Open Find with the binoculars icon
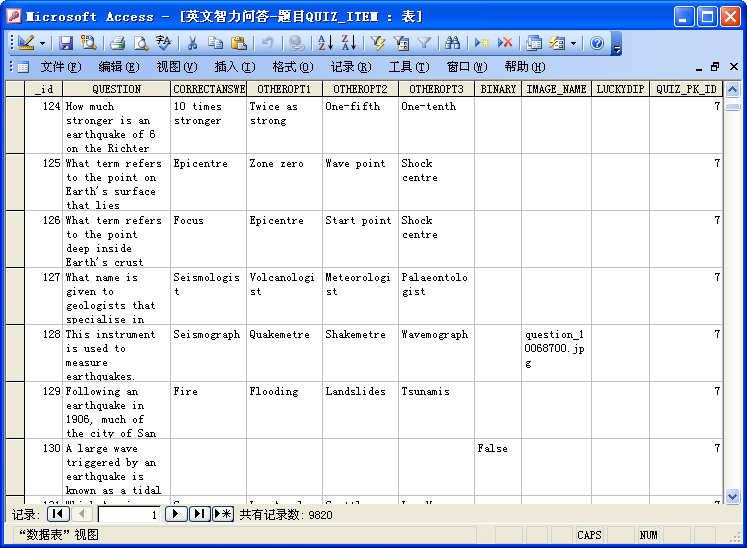The height and width of the screenshot is (548, 747). (x=453, y=43)
